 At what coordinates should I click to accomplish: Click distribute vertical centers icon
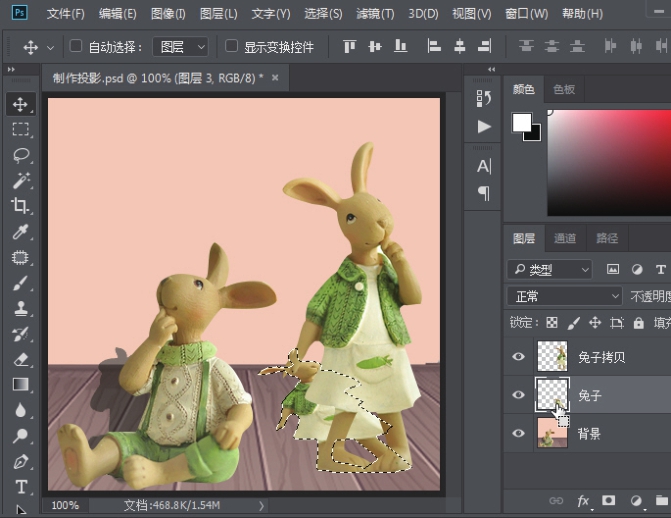click(552, 45)
